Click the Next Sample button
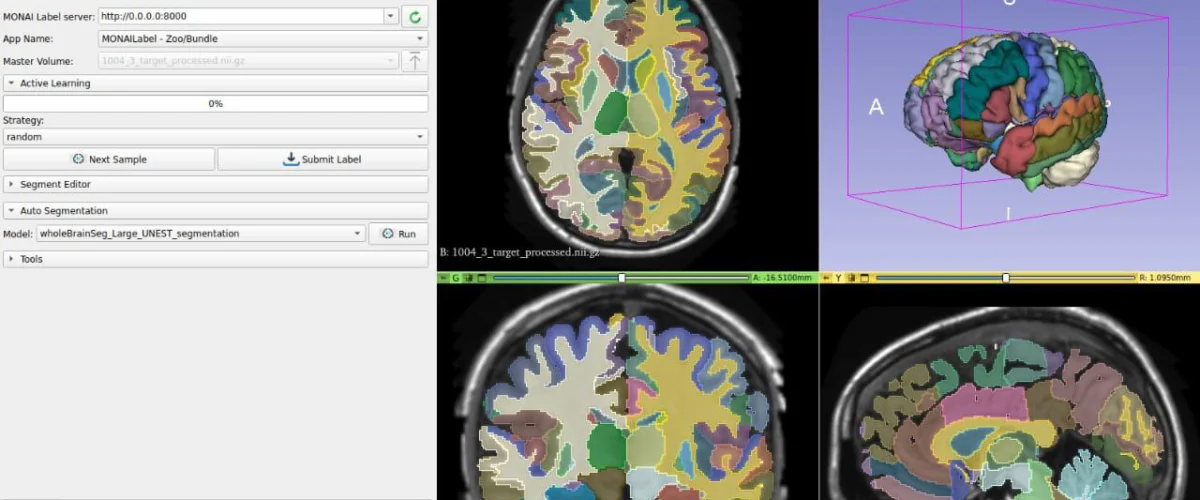Image resolution: width=1200 pixels, height=500 pixels. tap(109, 159)
